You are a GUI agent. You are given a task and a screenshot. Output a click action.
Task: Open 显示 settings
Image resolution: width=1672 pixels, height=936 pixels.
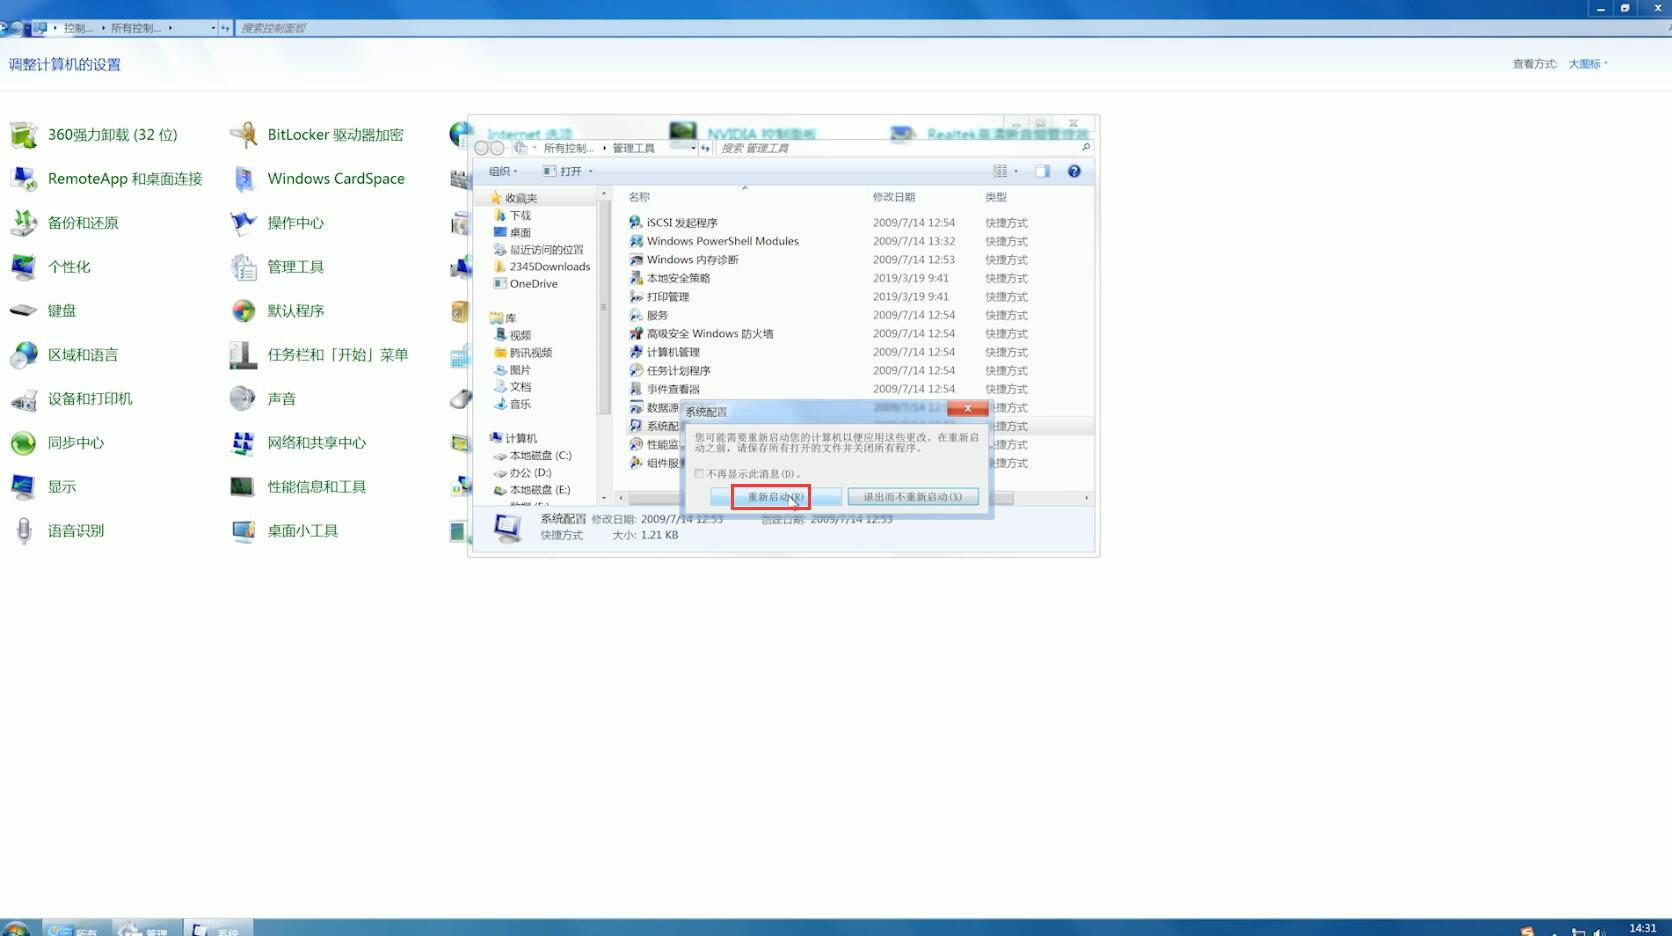43,486
